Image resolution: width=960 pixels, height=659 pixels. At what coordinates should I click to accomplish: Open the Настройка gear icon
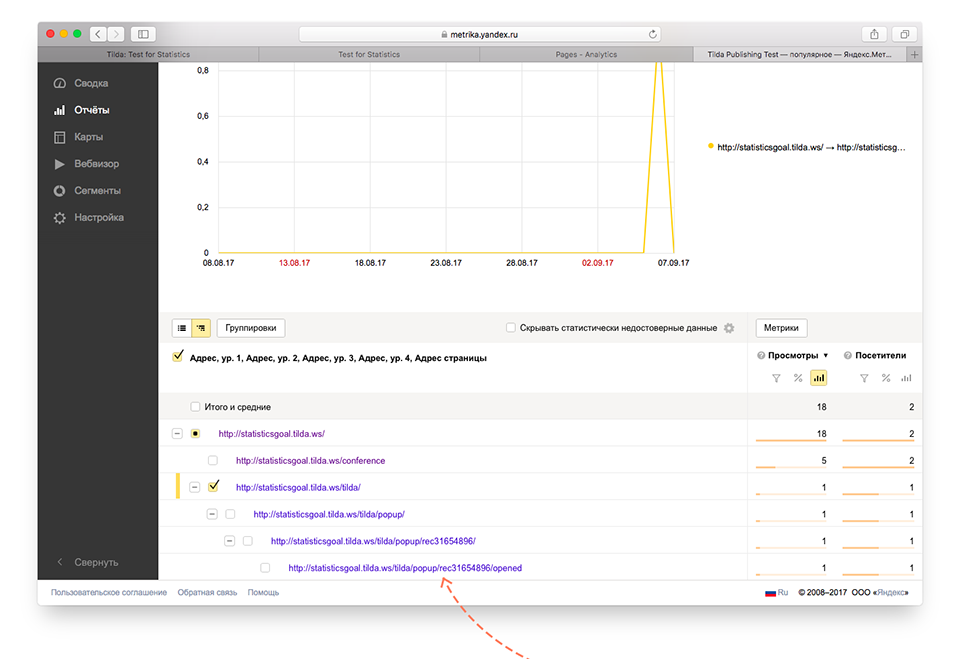[x=59, y=218]
